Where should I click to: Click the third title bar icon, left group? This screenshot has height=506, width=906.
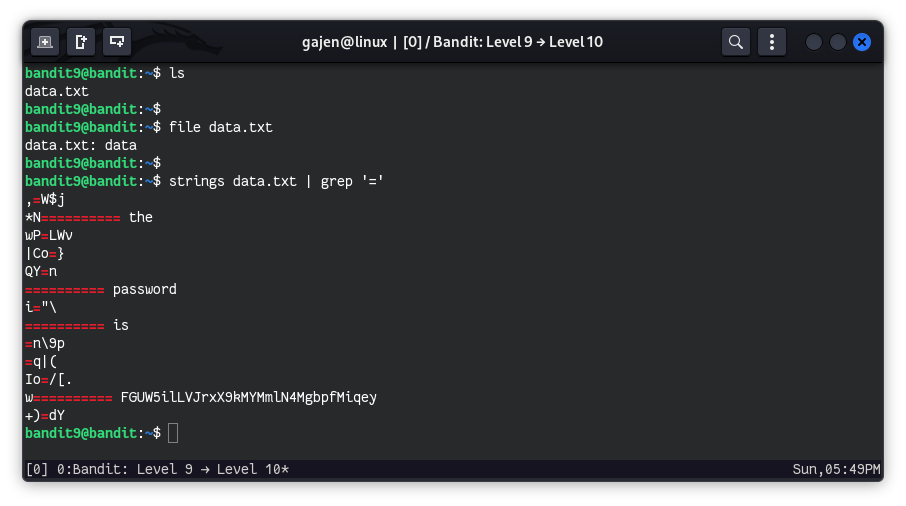tap(117, 42)
